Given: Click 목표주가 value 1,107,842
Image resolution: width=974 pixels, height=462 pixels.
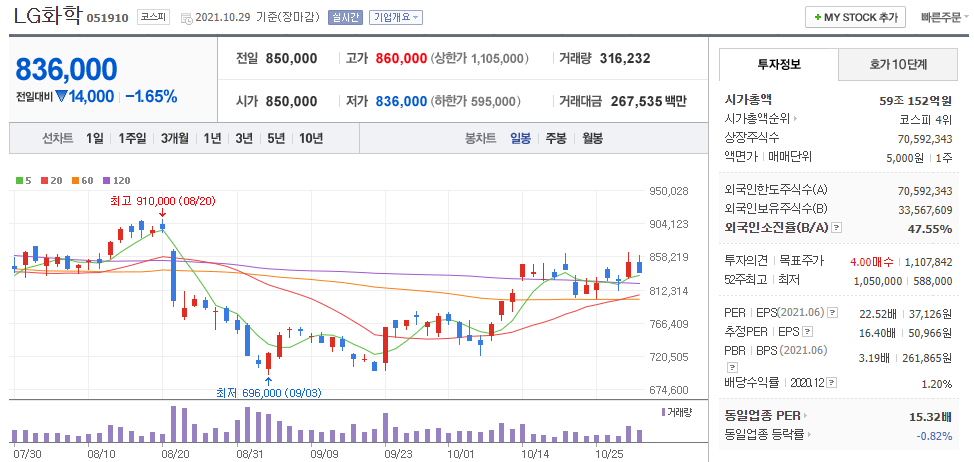Looking at the screenshot, I should pos(929,262).
